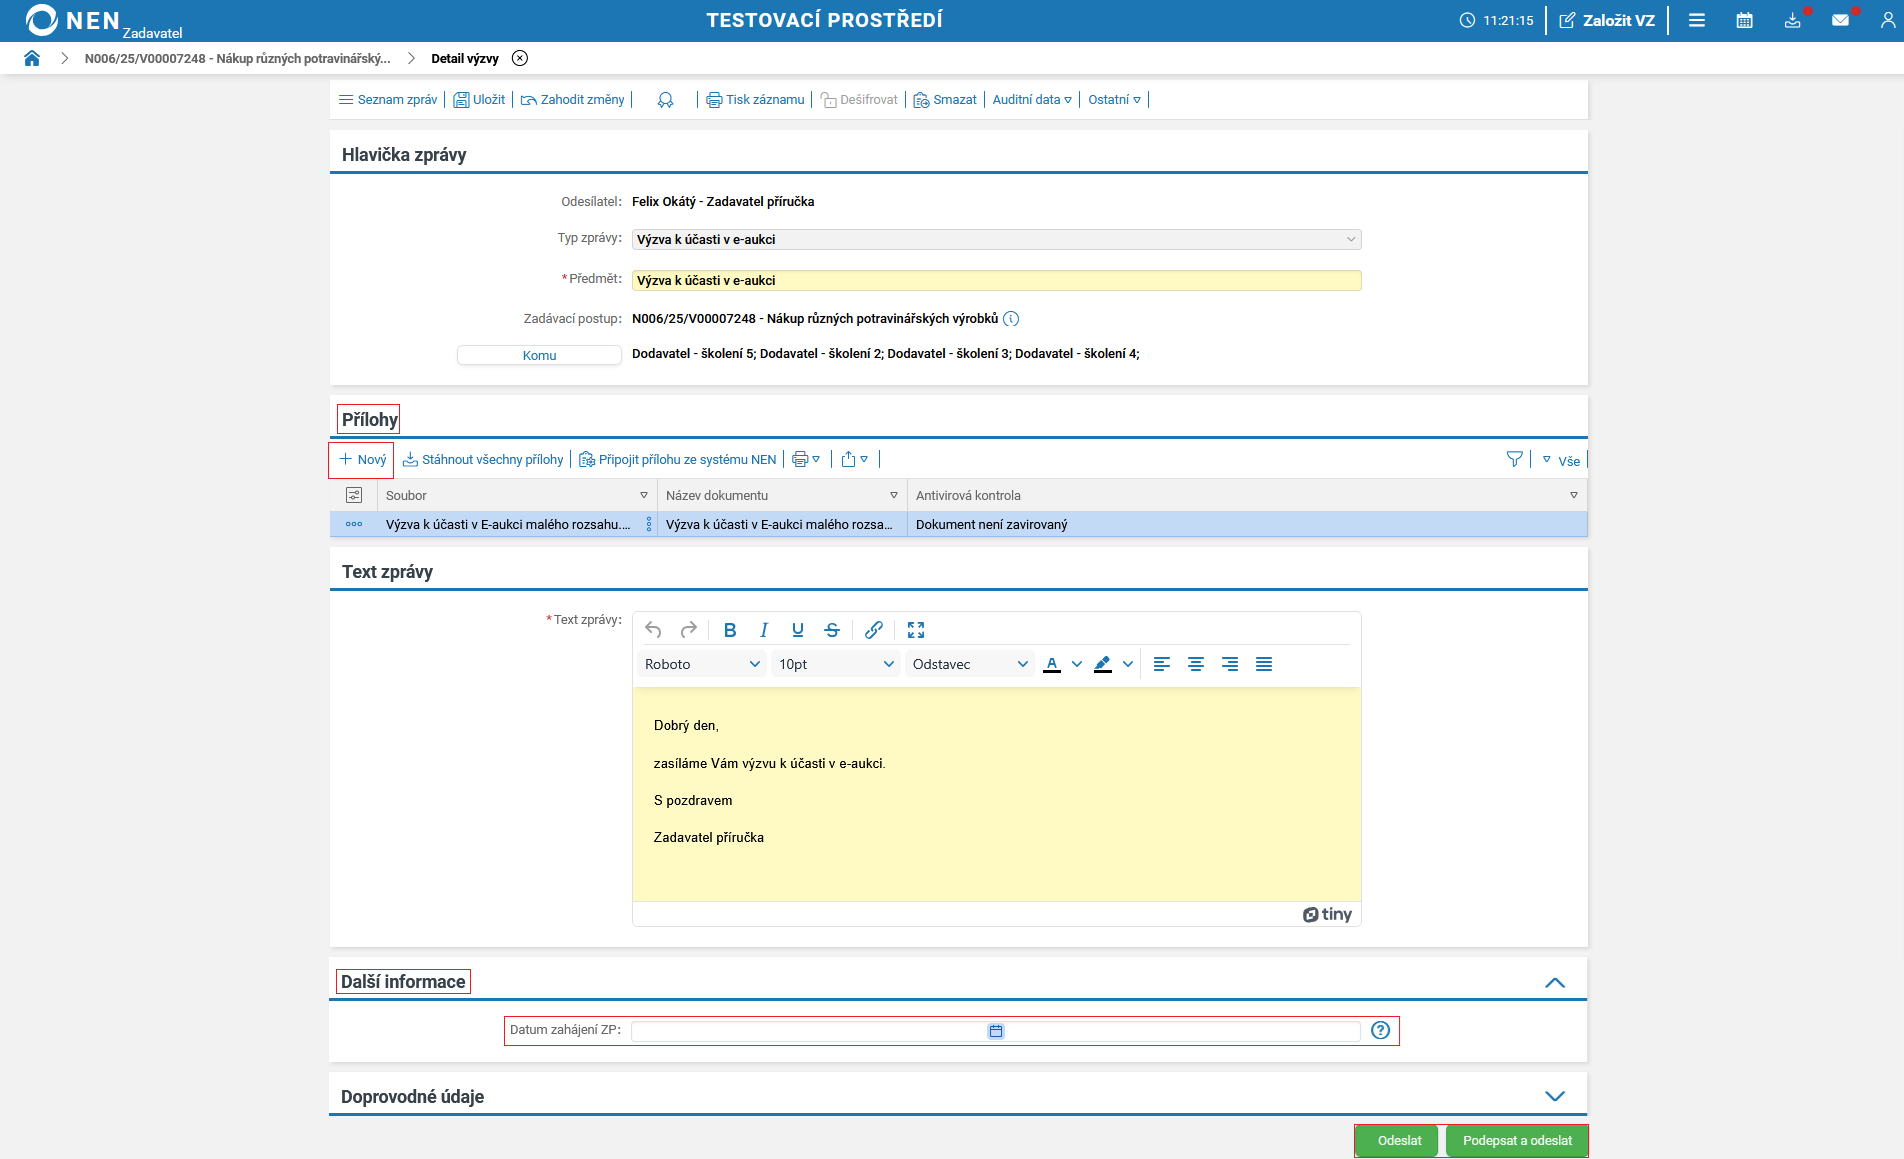The height and width of the screenshot is (1159, 1904).
Task: Toggle fullscreen mode in text editor
Action: pos(915,630)
